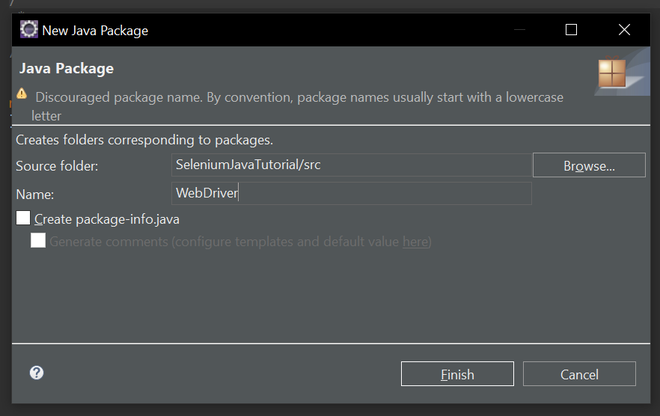Click into the Source folder text field
The image size is (660, 416).
pos(350,165)
